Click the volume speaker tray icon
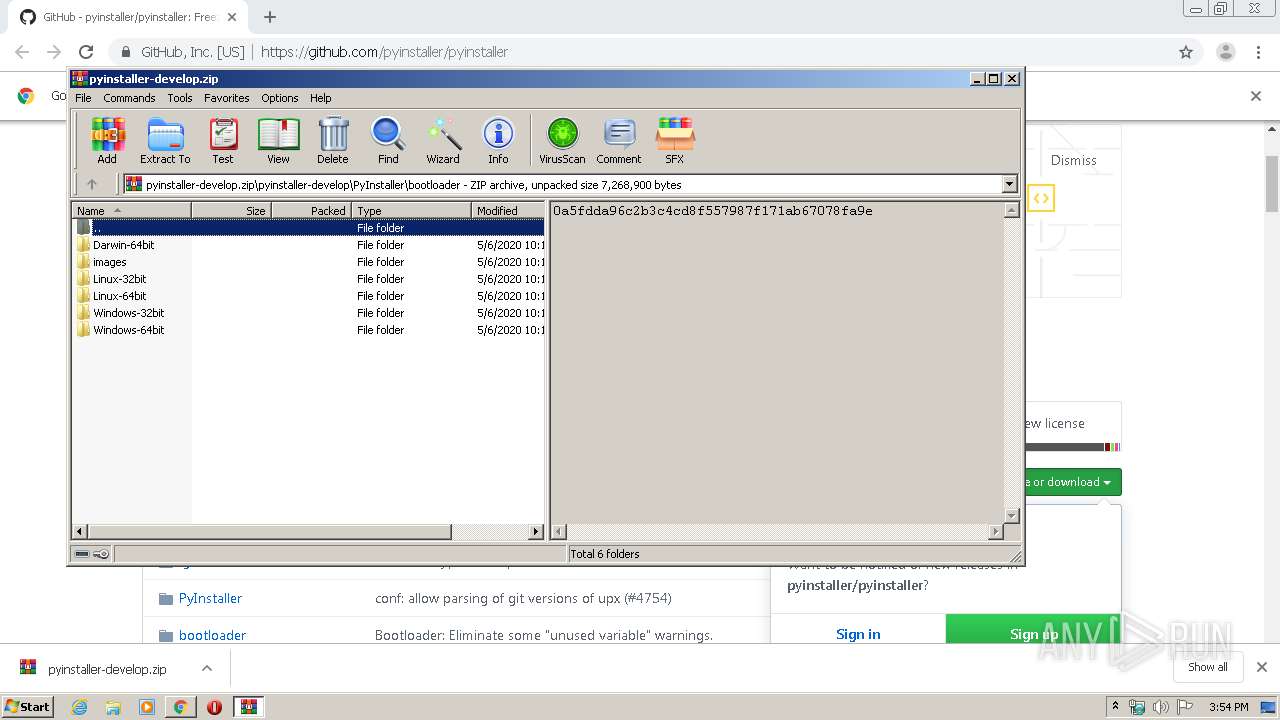Viewport: 1280px width, 720px height. tap(1160, 707)
